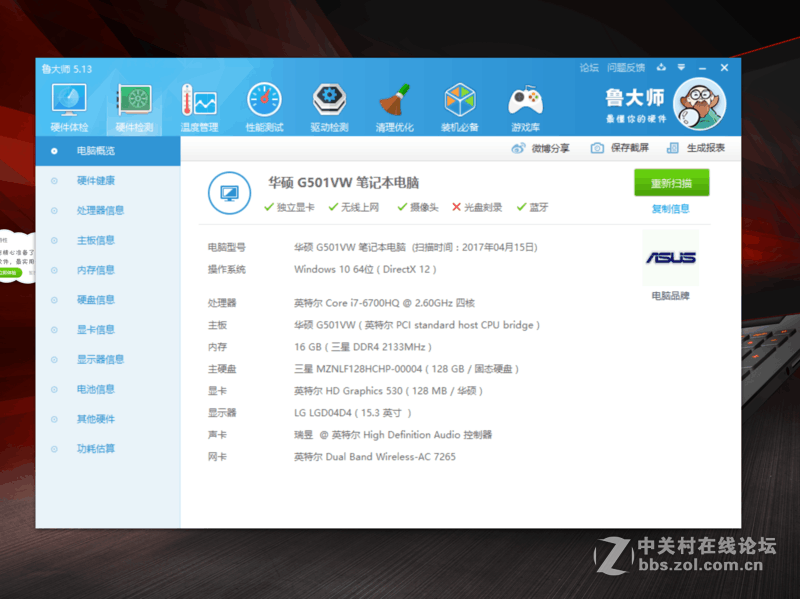Screen dimensions: 800x599
Task: Click the 无线上网 checkmark feature
Action: click(354, 207)
